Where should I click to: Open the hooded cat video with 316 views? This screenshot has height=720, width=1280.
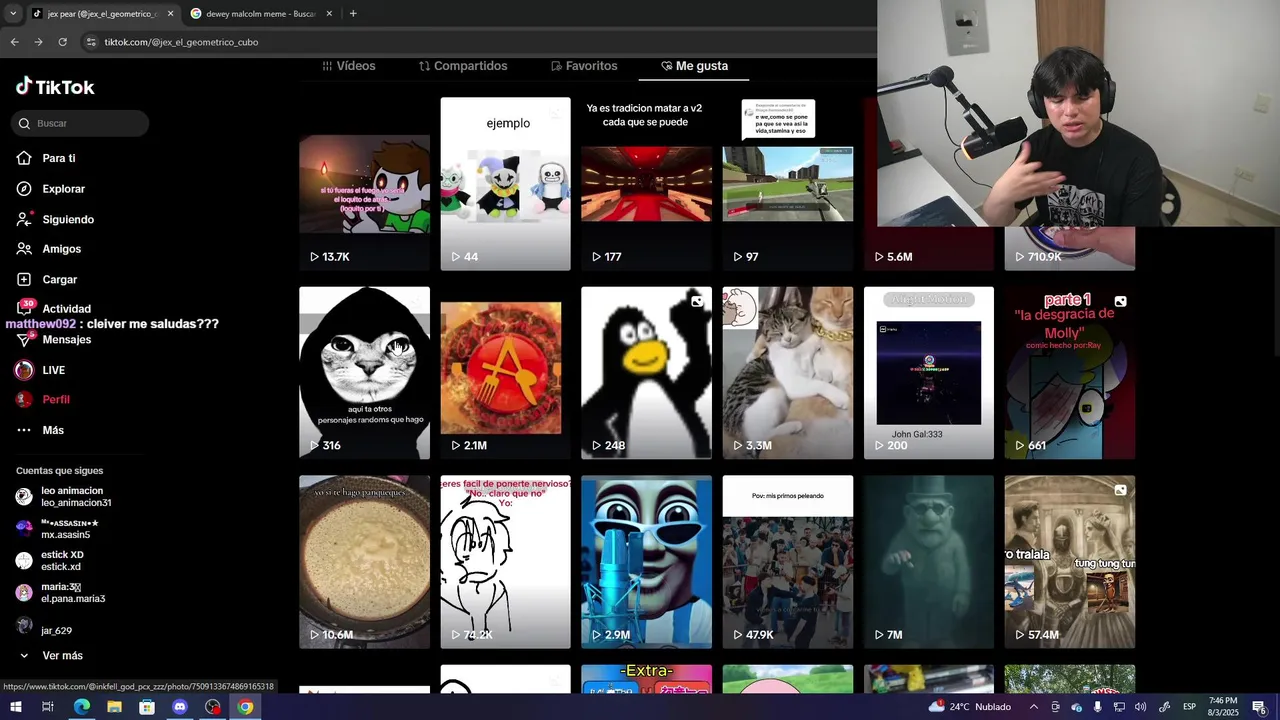[364, 373]
